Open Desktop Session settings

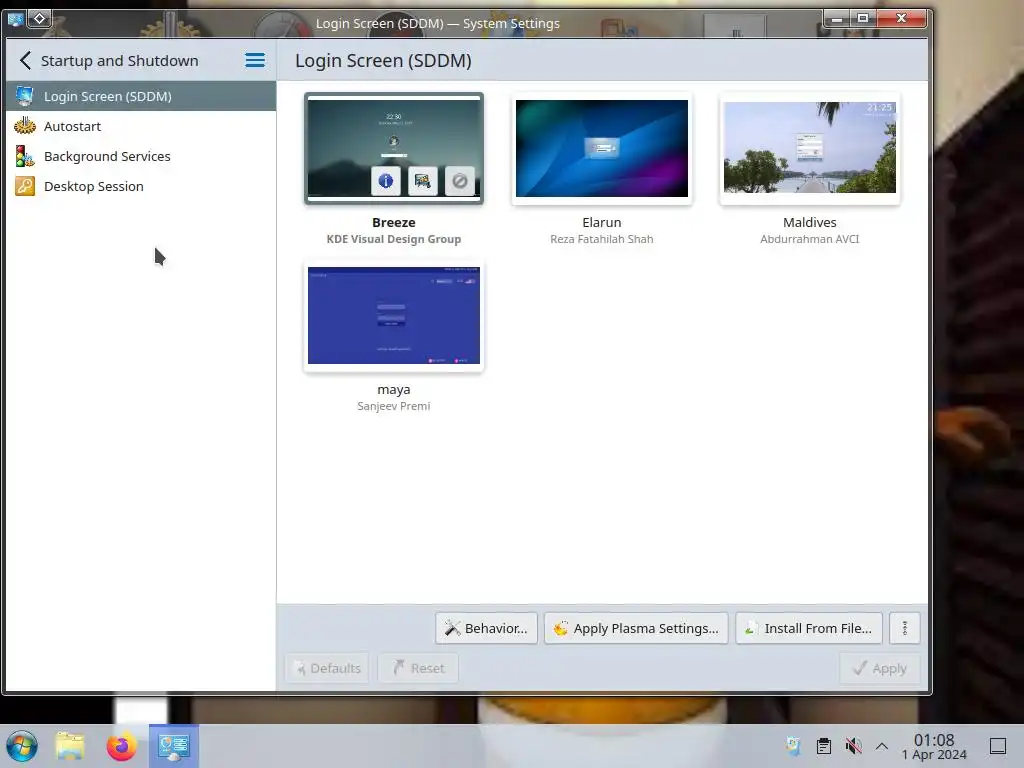pyautogui.click(x=140, y=186)
